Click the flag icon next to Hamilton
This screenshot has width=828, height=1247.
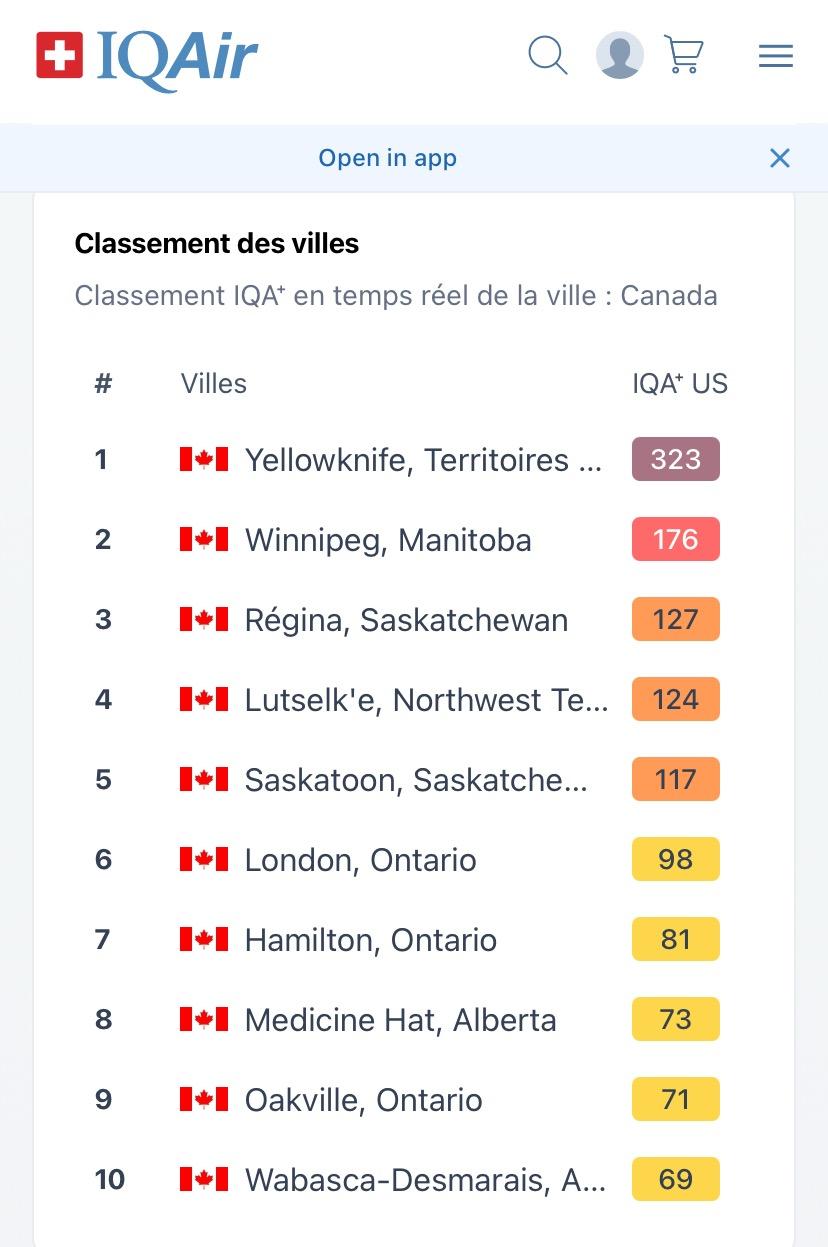pyautogui.click(x=204, y=940)
